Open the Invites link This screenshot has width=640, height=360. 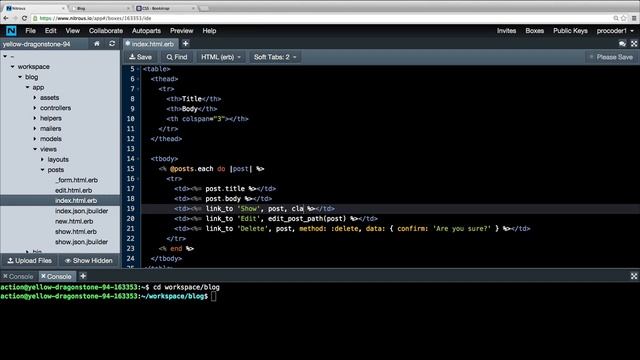point(506,31)
